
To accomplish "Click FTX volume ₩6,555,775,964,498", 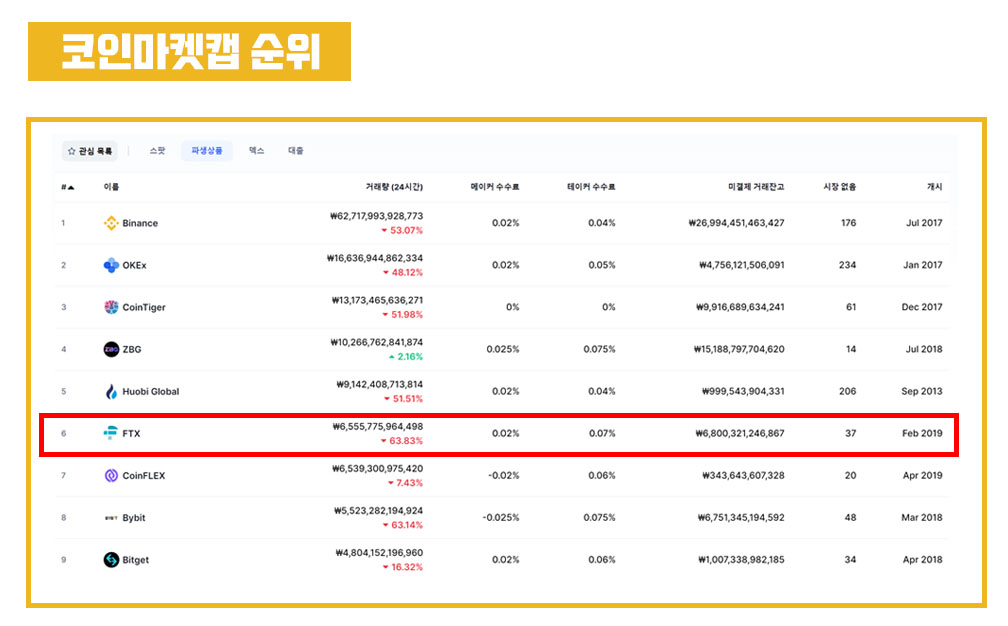I will pos(378,427).
